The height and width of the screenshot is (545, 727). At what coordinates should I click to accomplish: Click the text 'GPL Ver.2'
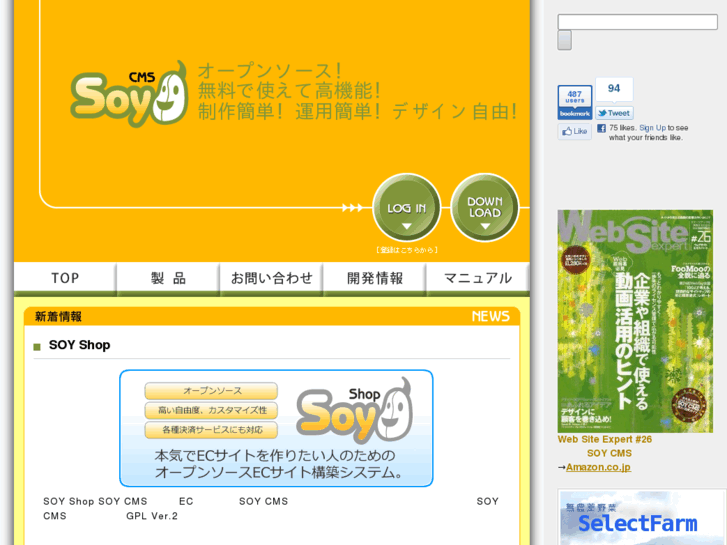click(152, 516)
